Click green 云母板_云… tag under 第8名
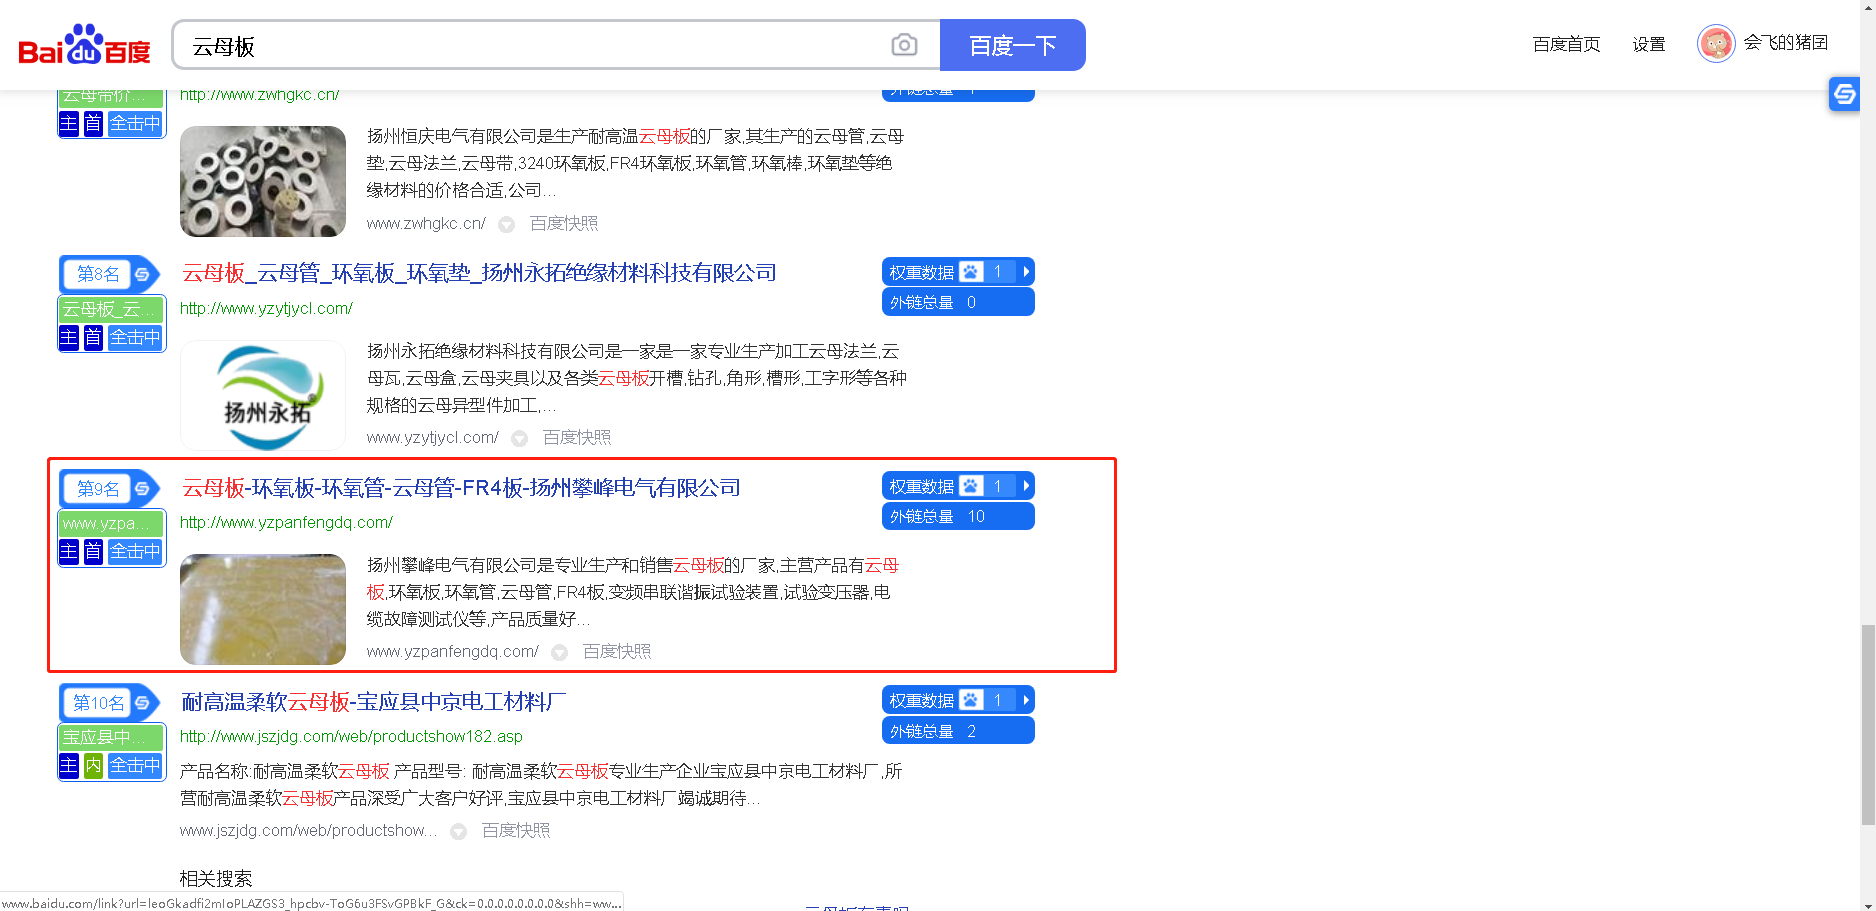The width and height of the screenshot is (1876, 911). [x=111, y=309]
